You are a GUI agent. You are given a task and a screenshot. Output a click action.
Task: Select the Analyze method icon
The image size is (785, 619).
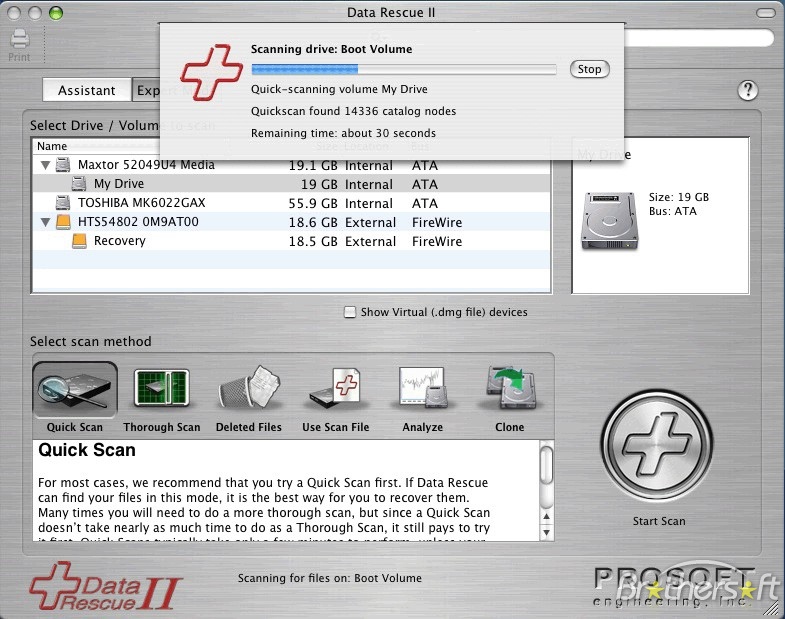[x=422, y=388]
